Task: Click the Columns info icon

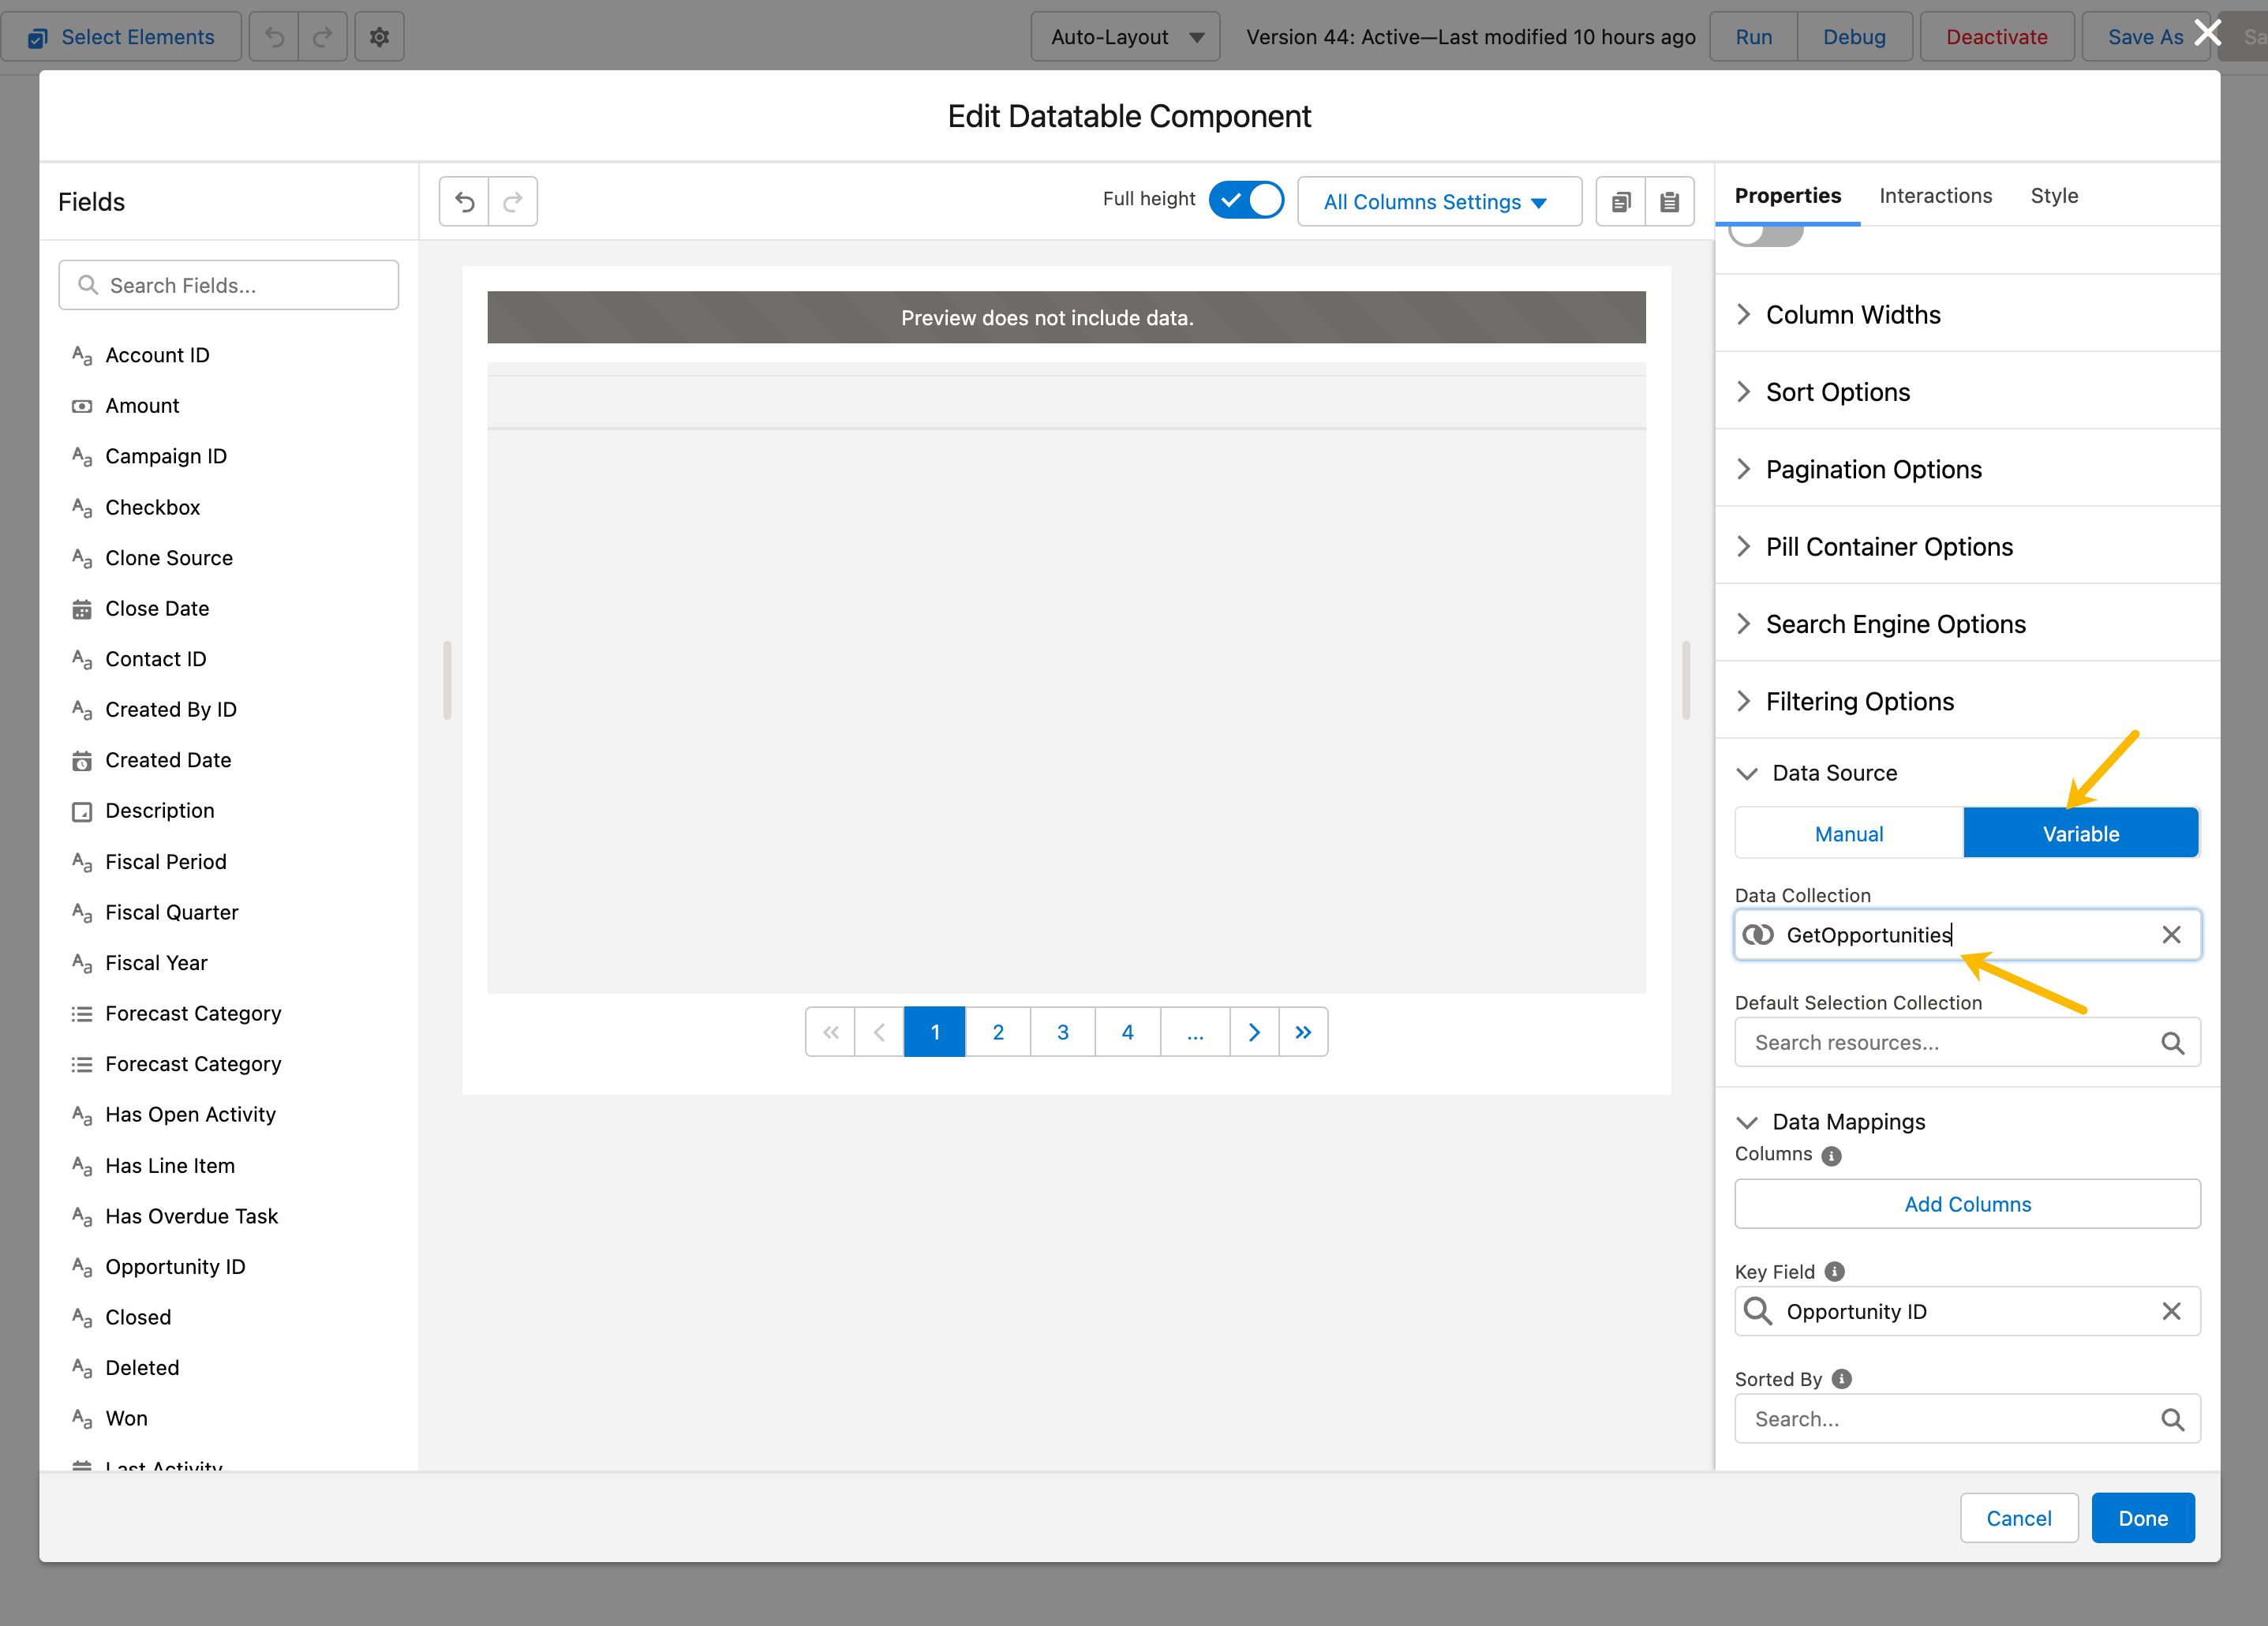Action: (x=1831, y=1156)
